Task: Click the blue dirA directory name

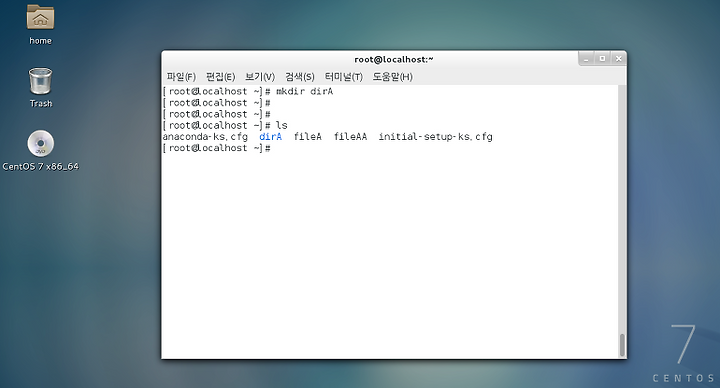Action: pos(270,137)
